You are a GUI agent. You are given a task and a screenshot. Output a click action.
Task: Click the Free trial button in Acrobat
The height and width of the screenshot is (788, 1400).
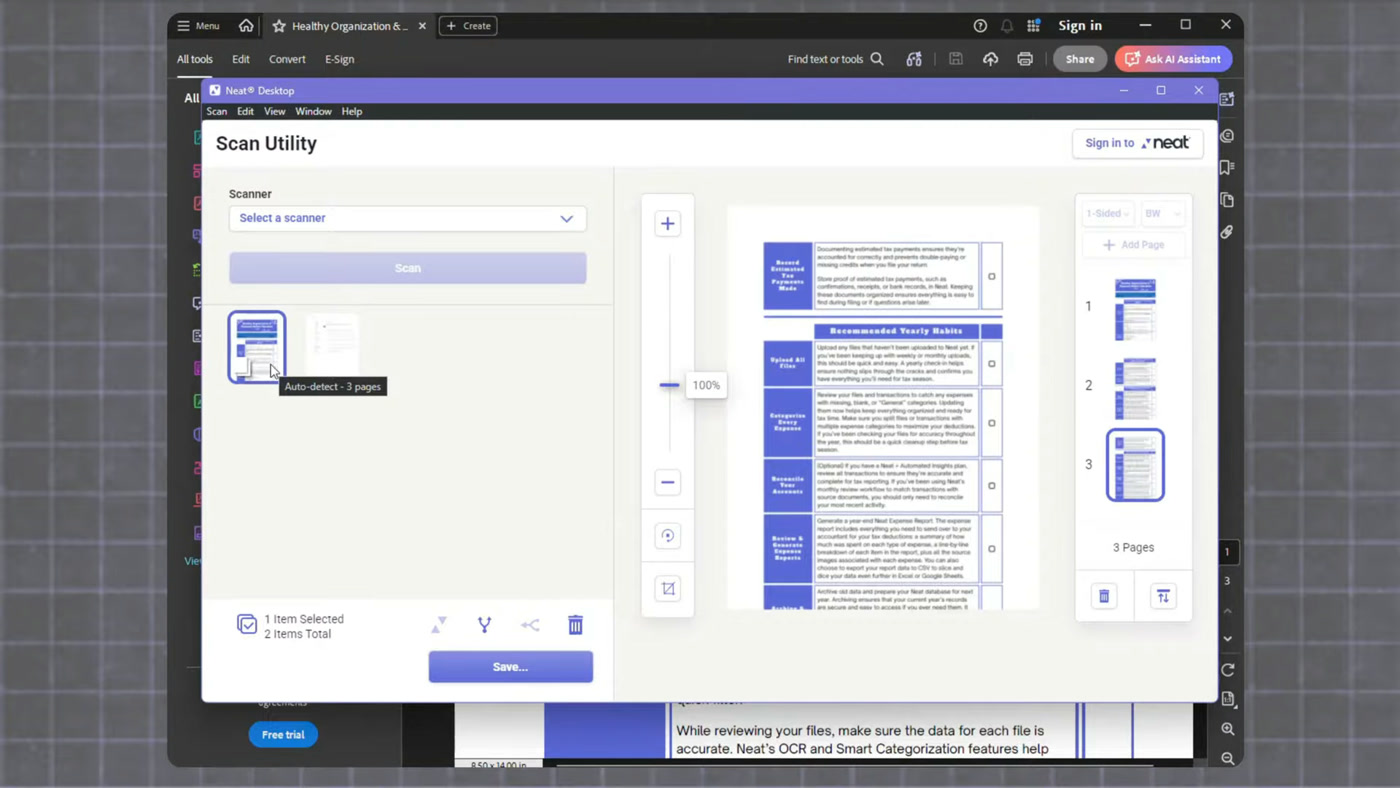pyautogui.click(x=283, y=735)
